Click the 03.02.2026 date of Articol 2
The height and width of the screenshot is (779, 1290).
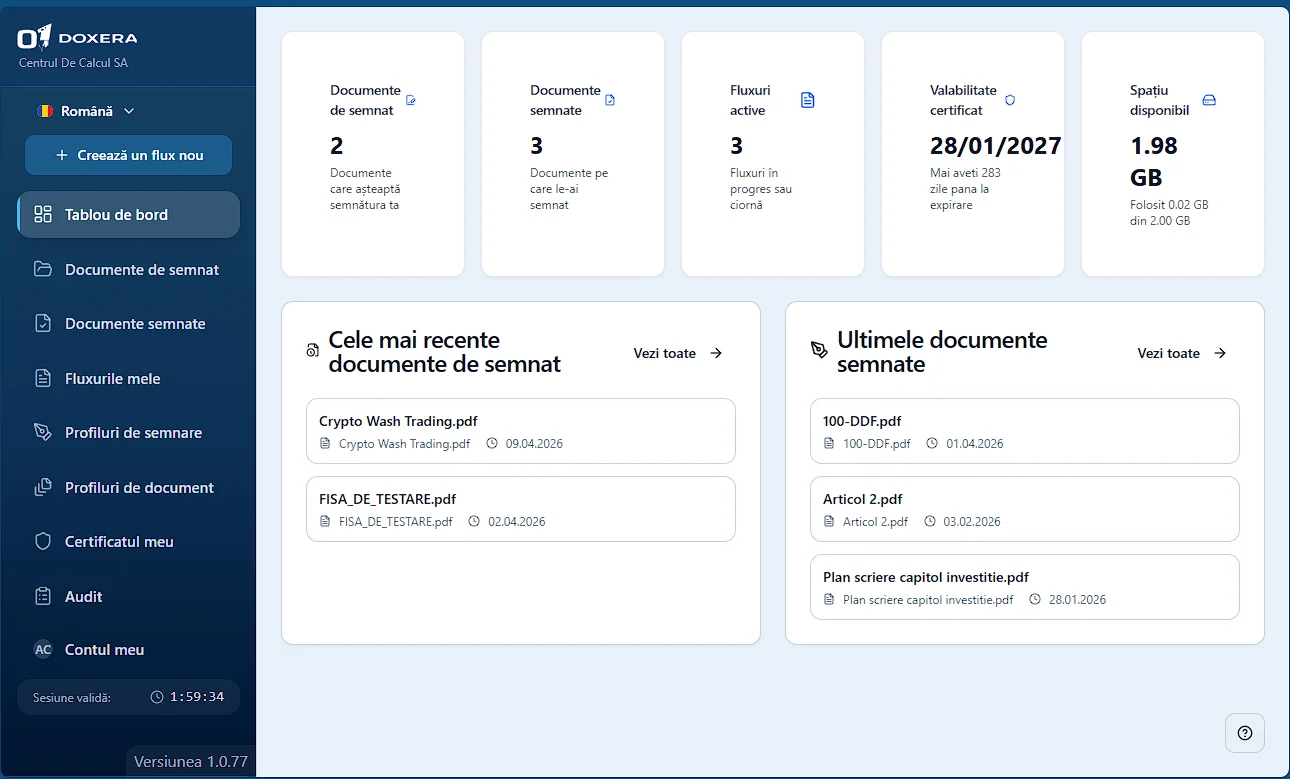pos(972,522)
